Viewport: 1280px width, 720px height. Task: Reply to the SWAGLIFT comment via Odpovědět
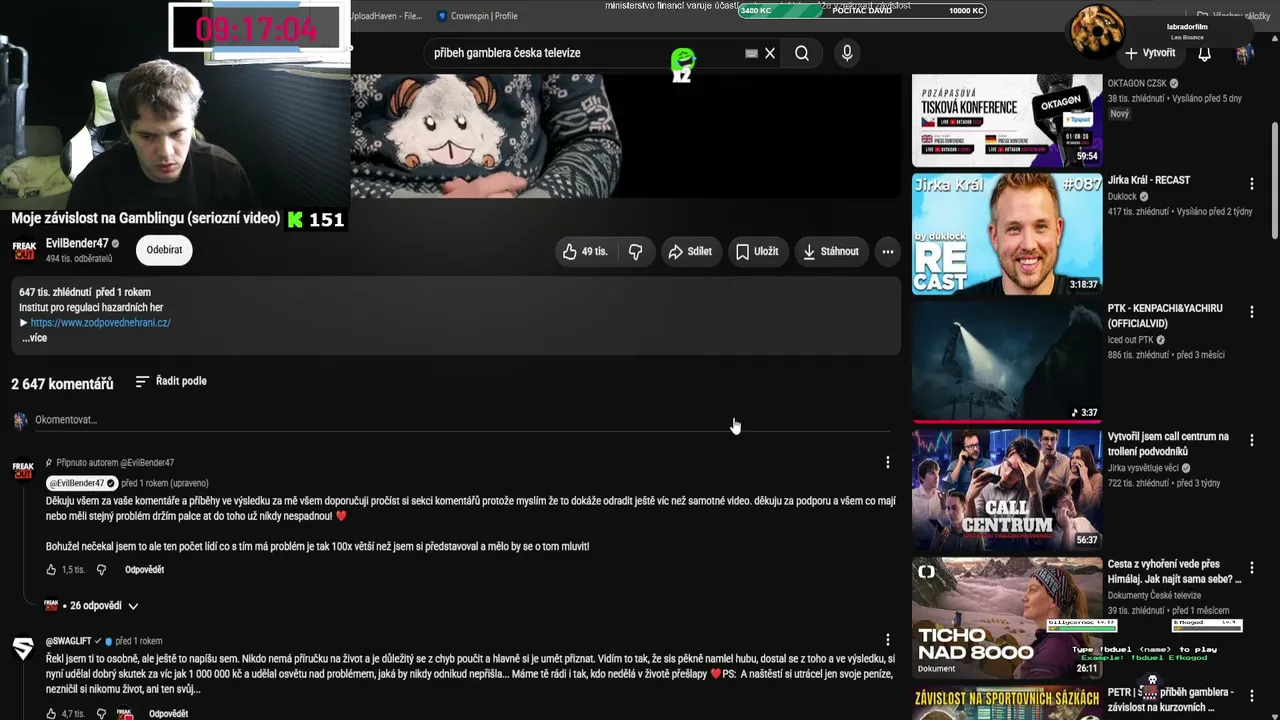click(168, 714)
